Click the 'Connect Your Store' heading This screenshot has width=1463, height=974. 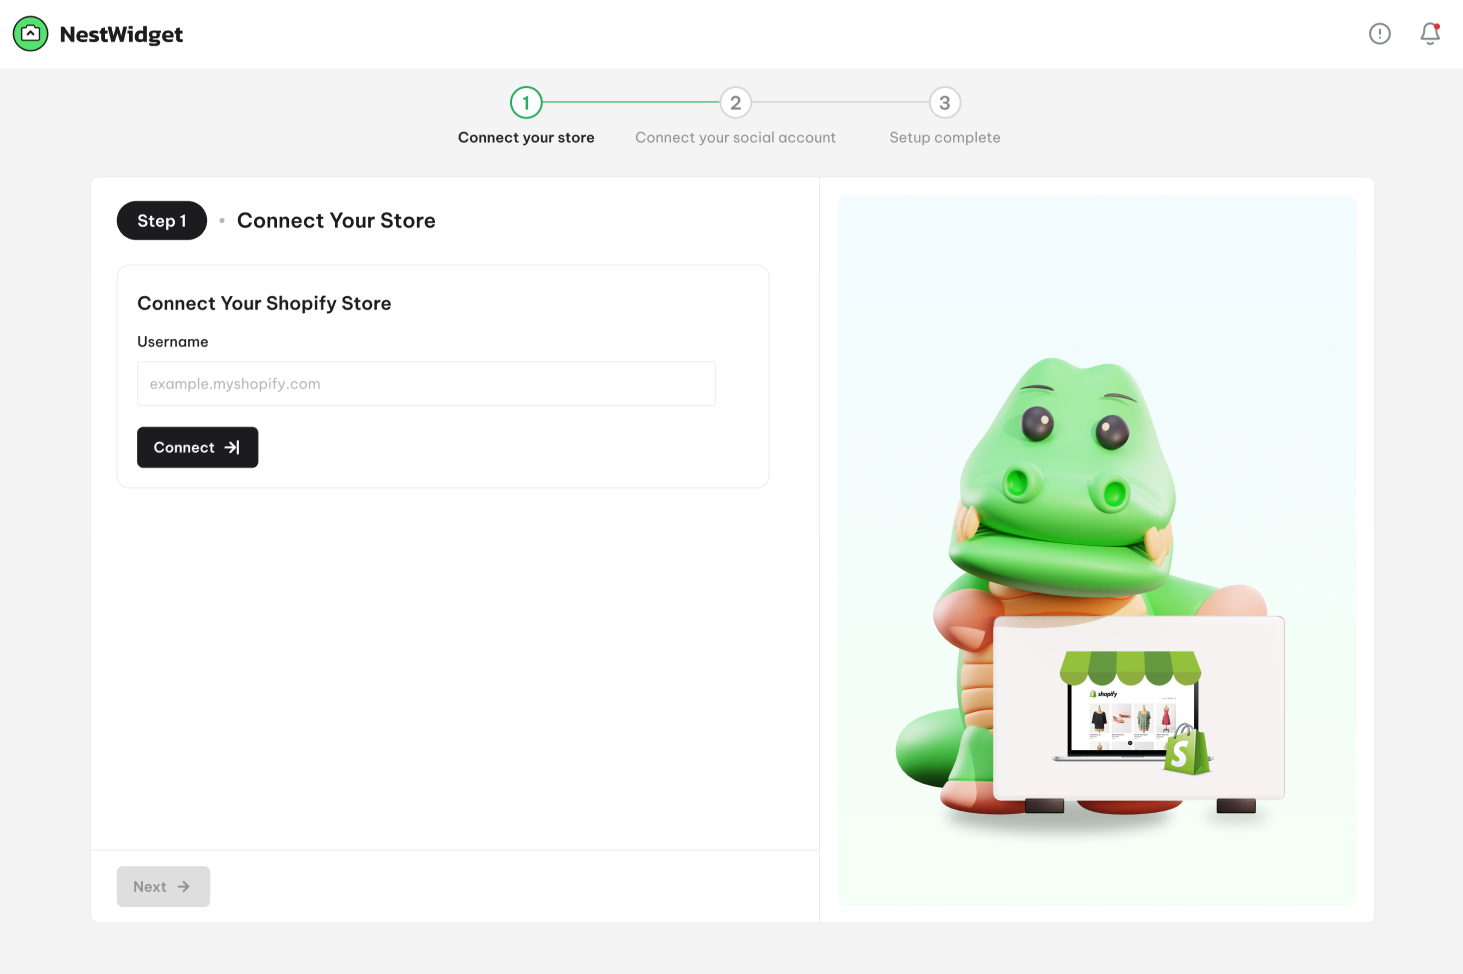coord(336,221)
